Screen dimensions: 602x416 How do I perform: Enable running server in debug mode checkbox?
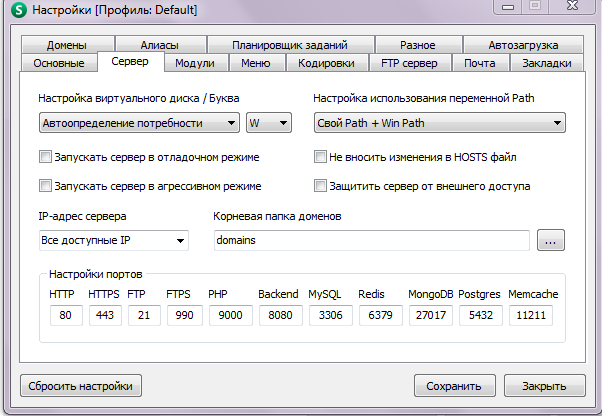coord(45,157)
